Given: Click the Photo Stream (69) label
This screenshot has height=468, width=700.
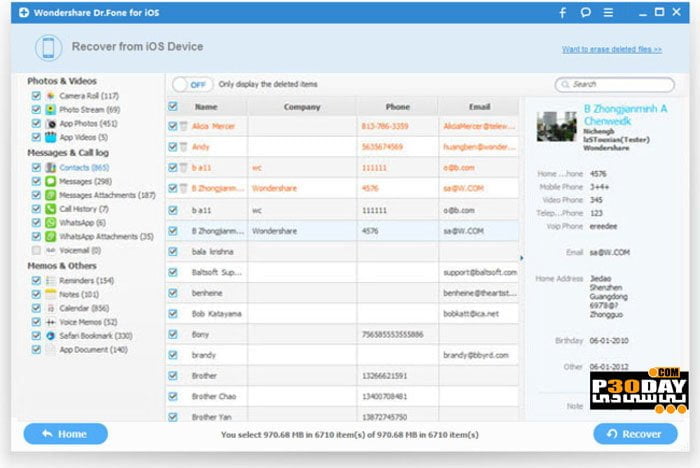Looking at the screenshot, I should pyautogui.click(x=89, y=109).
